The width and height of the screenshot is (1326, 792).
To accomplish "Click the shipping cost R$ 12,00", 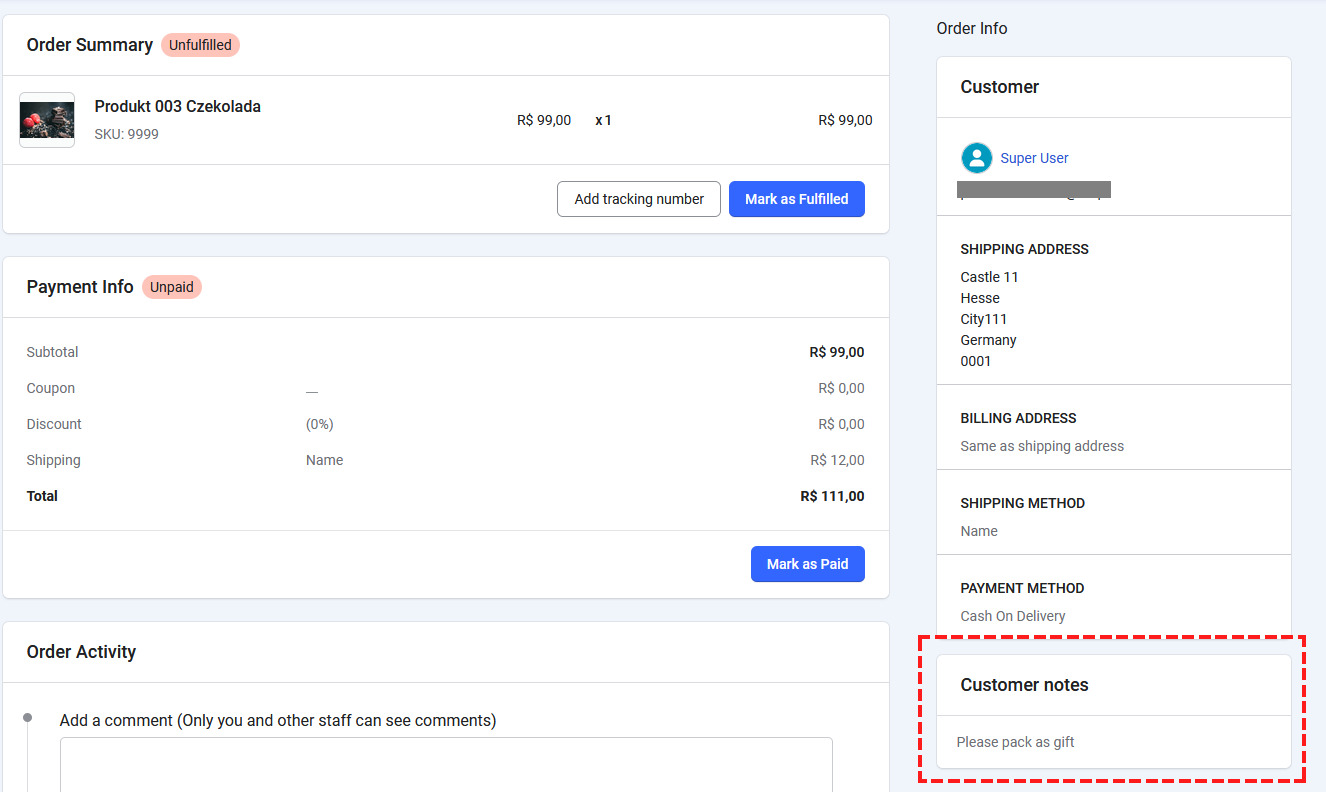I will coord(837,460).
